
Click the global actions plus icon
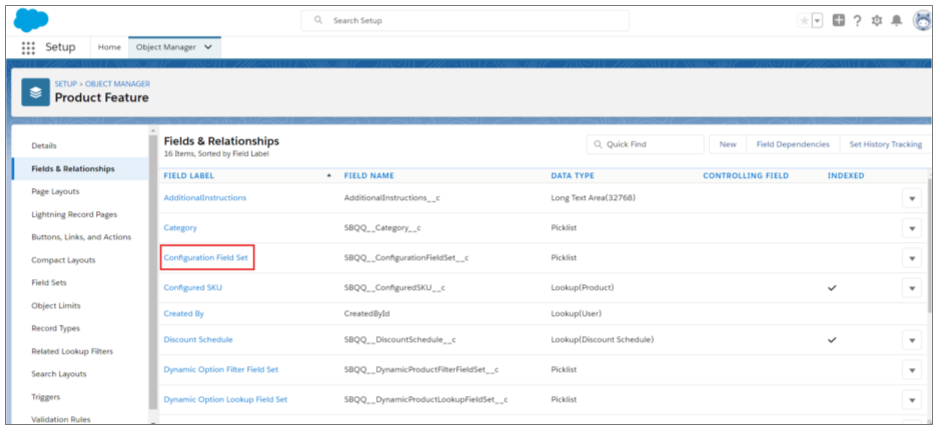click(x=839, y=20)
